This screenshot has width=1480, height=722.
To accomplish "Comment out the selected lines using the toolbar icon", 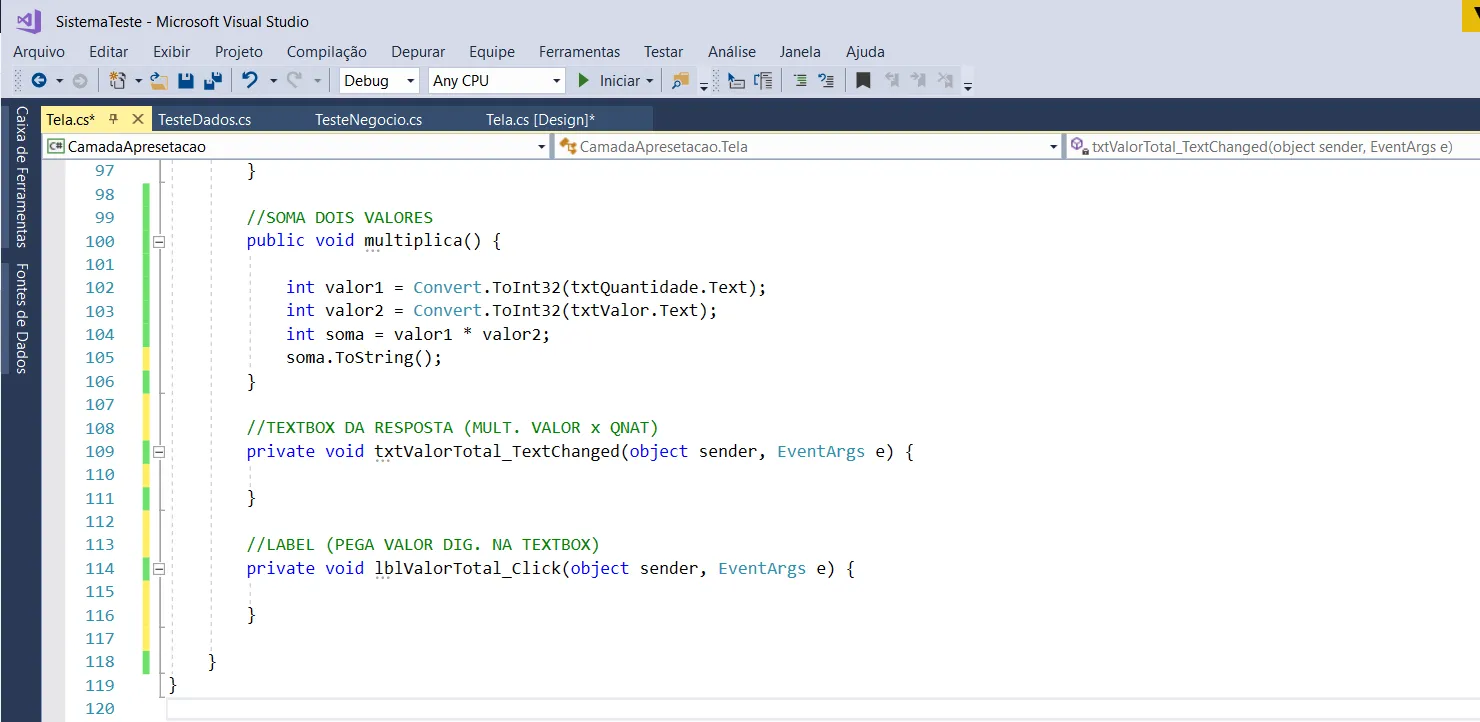I will tap(800, 81).
